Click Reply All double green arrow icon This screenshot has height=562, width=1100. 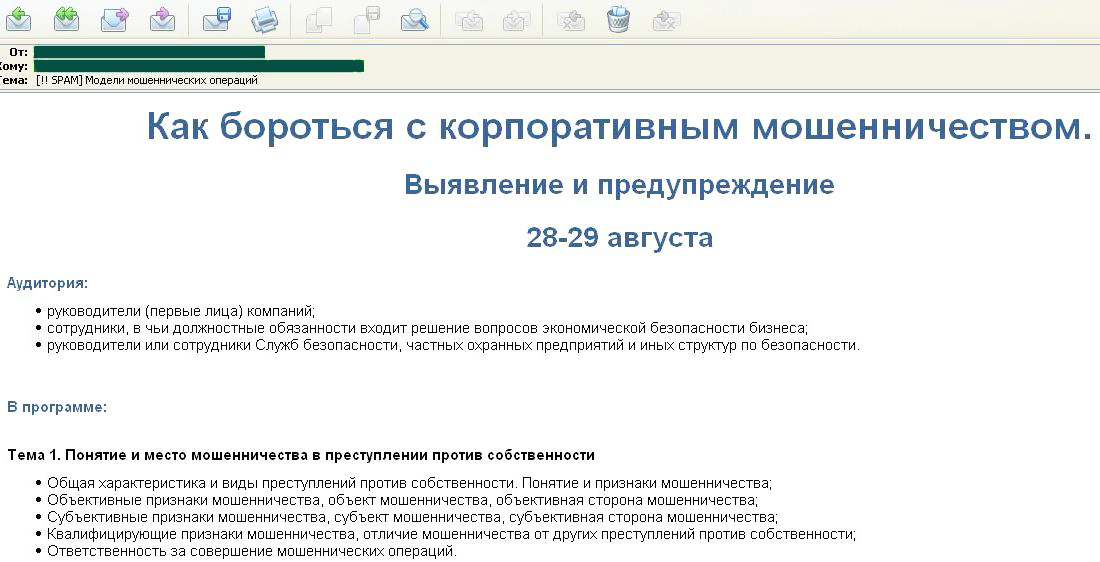pos(67,19)
